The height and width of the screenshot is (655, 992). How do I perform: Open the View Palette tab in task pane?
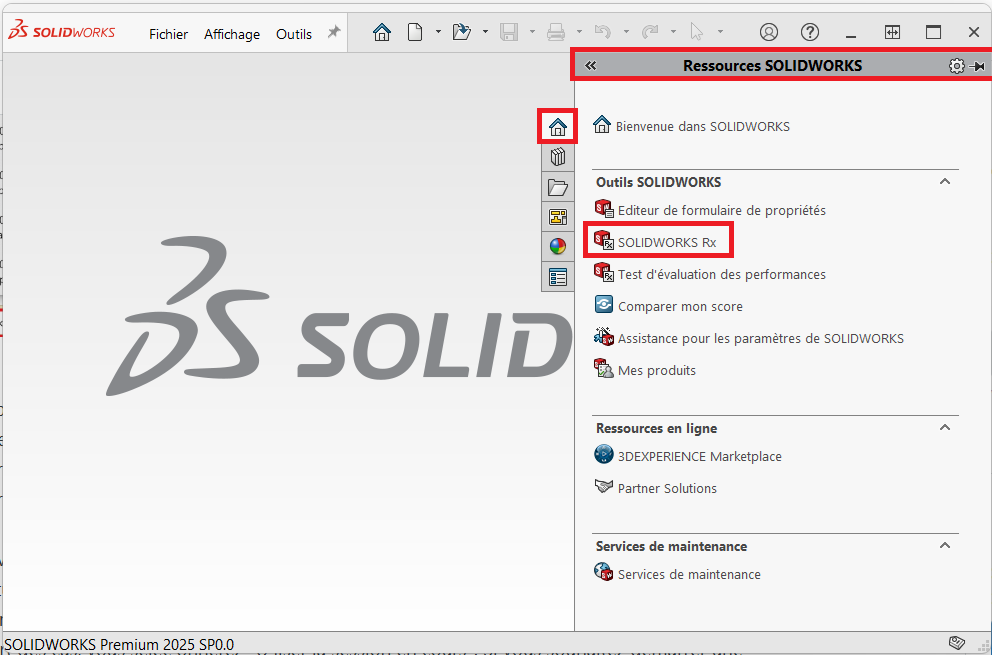pos(557,217)
